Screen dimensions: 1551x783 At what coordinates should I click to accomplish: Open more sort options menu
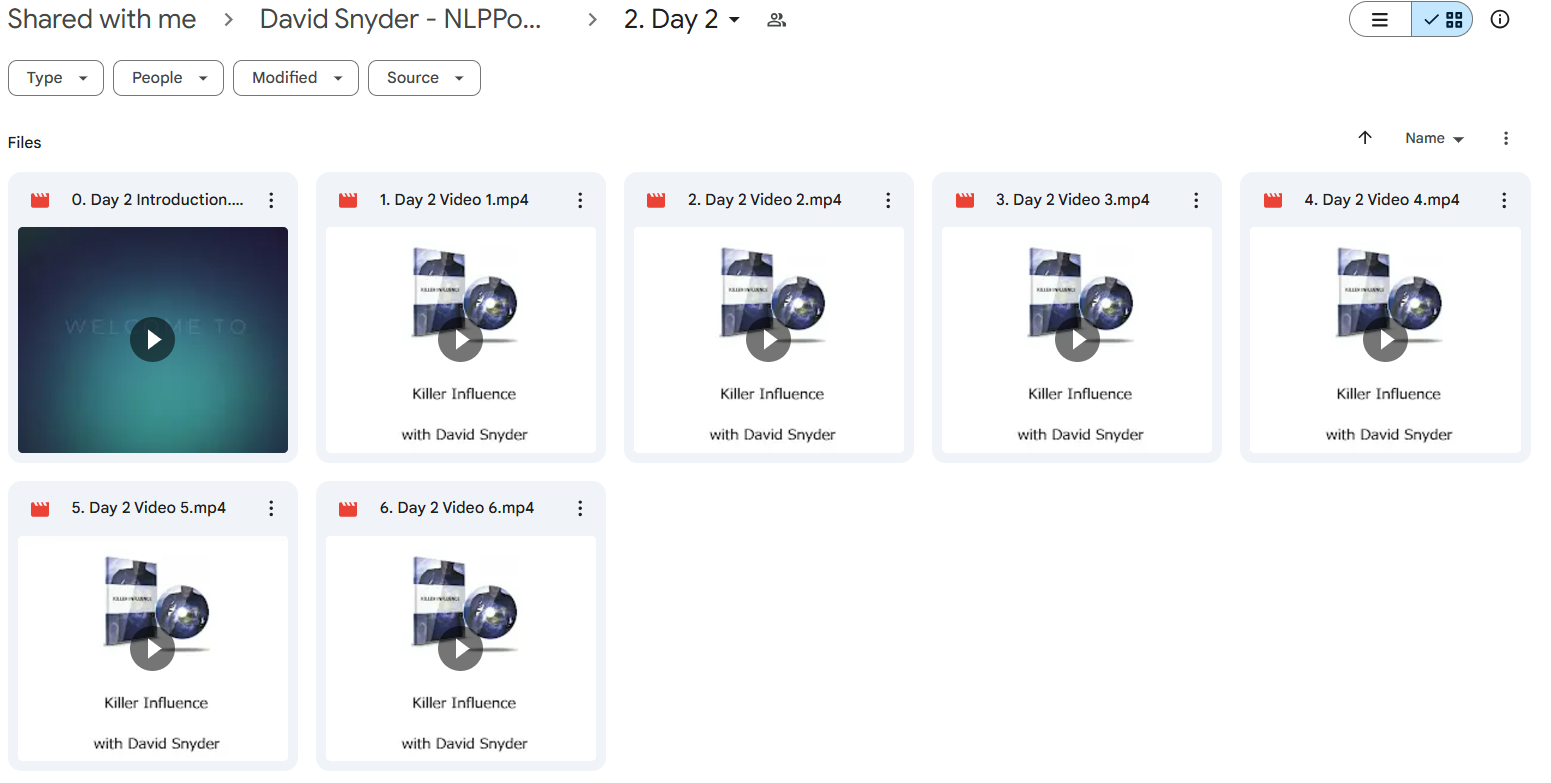tap(1506, 138)
